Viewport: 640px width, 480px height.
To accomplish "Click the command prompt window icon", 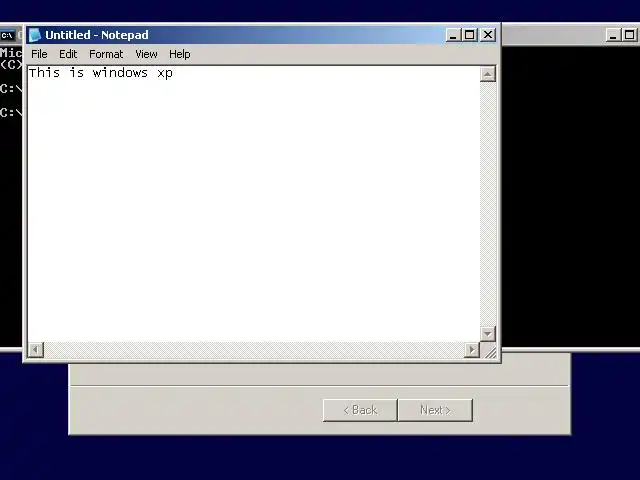I will tap(7, 36).
